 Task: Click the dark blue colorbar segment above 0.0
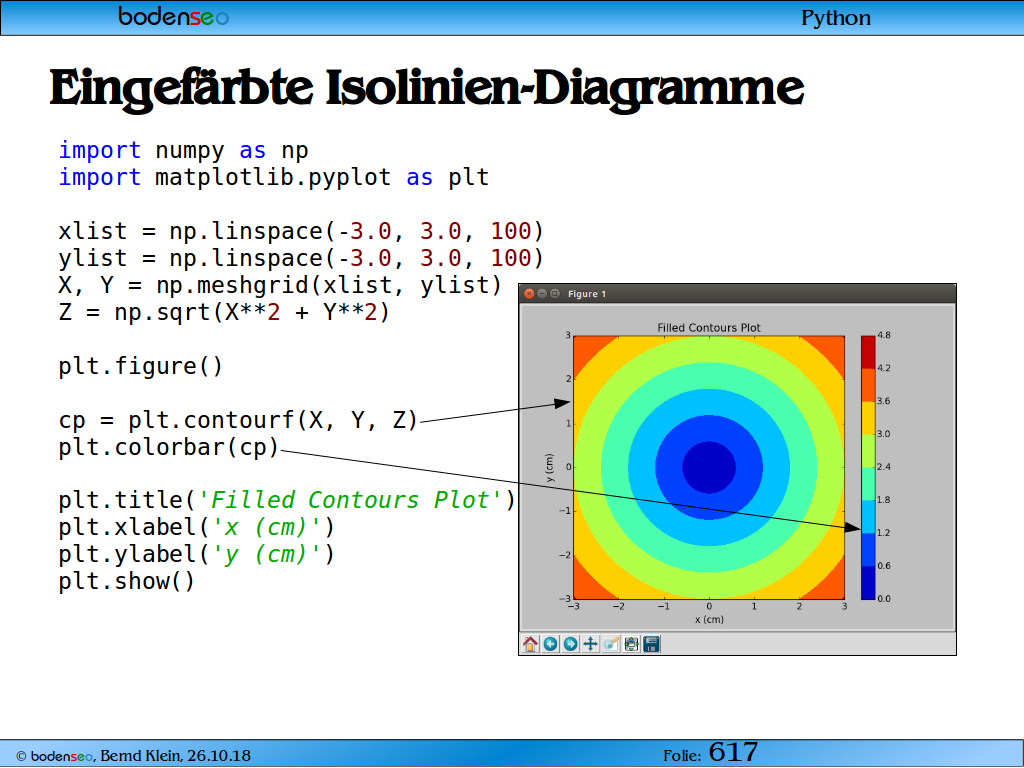coord(868,583)
